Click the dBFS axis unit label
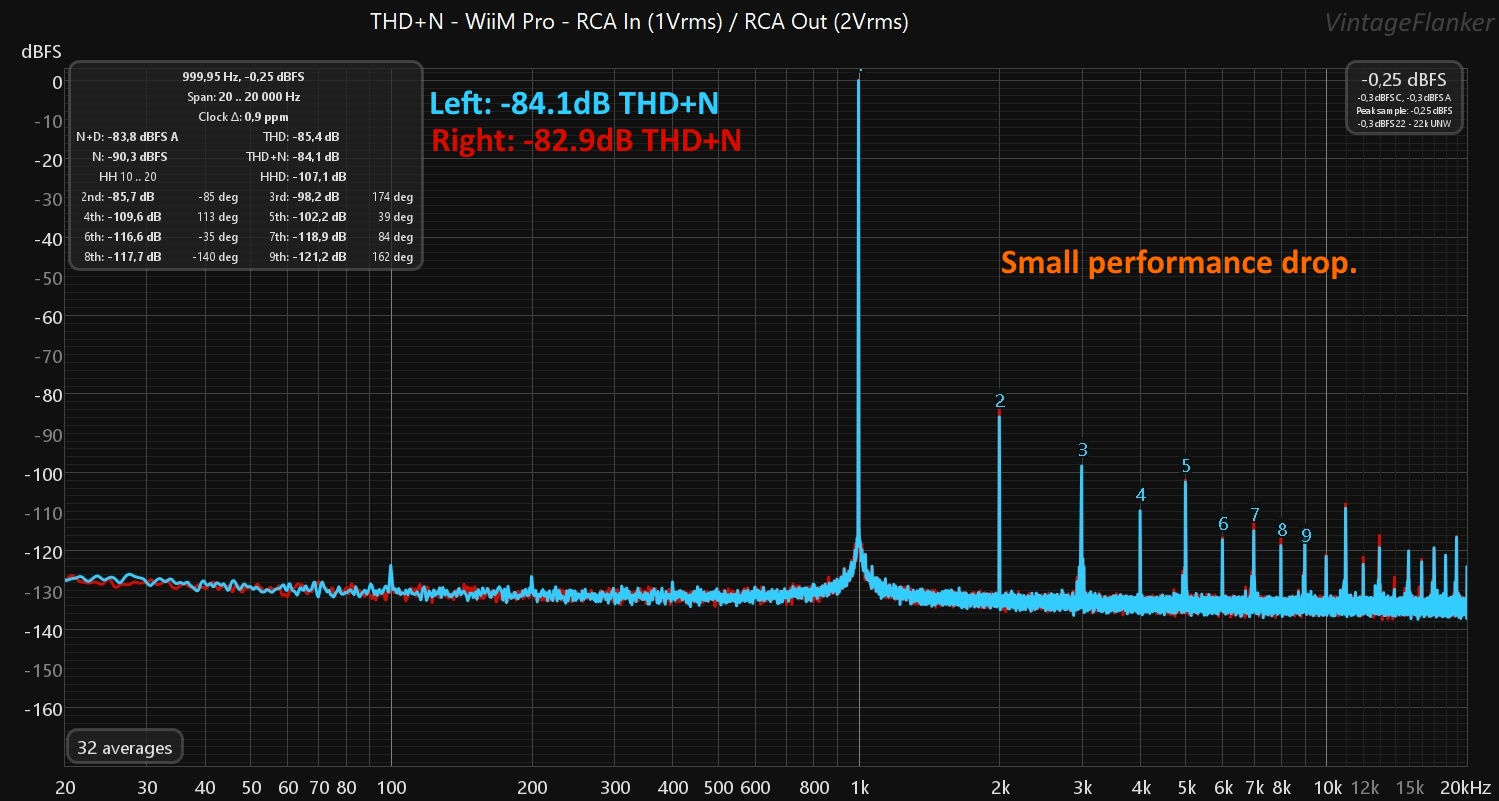The width and height of the screenshot is (1499, 801). point(41,50)
